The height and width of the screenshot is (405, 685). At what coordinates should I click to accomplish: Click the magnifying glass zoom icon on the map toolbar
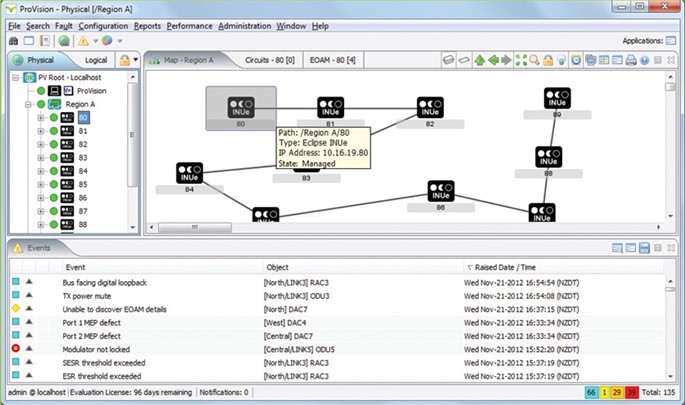click(534, 60)
